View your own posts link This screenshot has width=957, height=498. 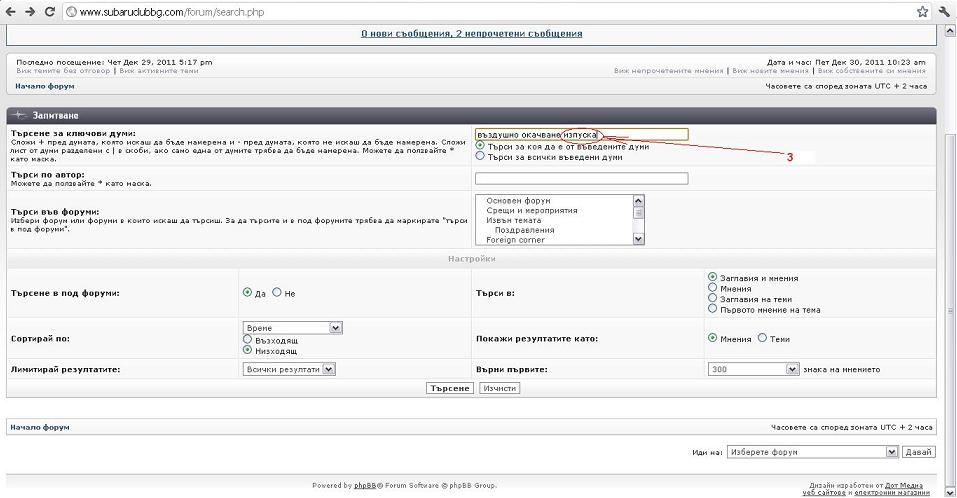[x=872, y=71]
